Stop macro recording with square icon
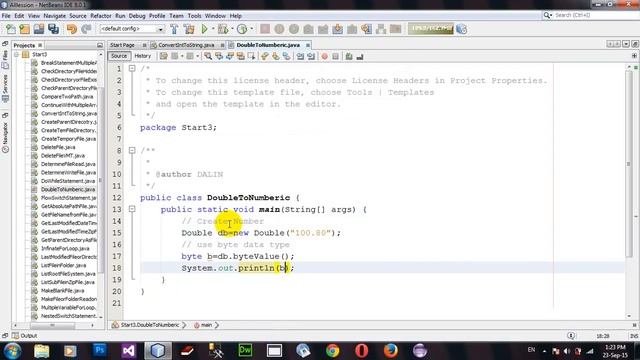640x360 pixels. 335,56
